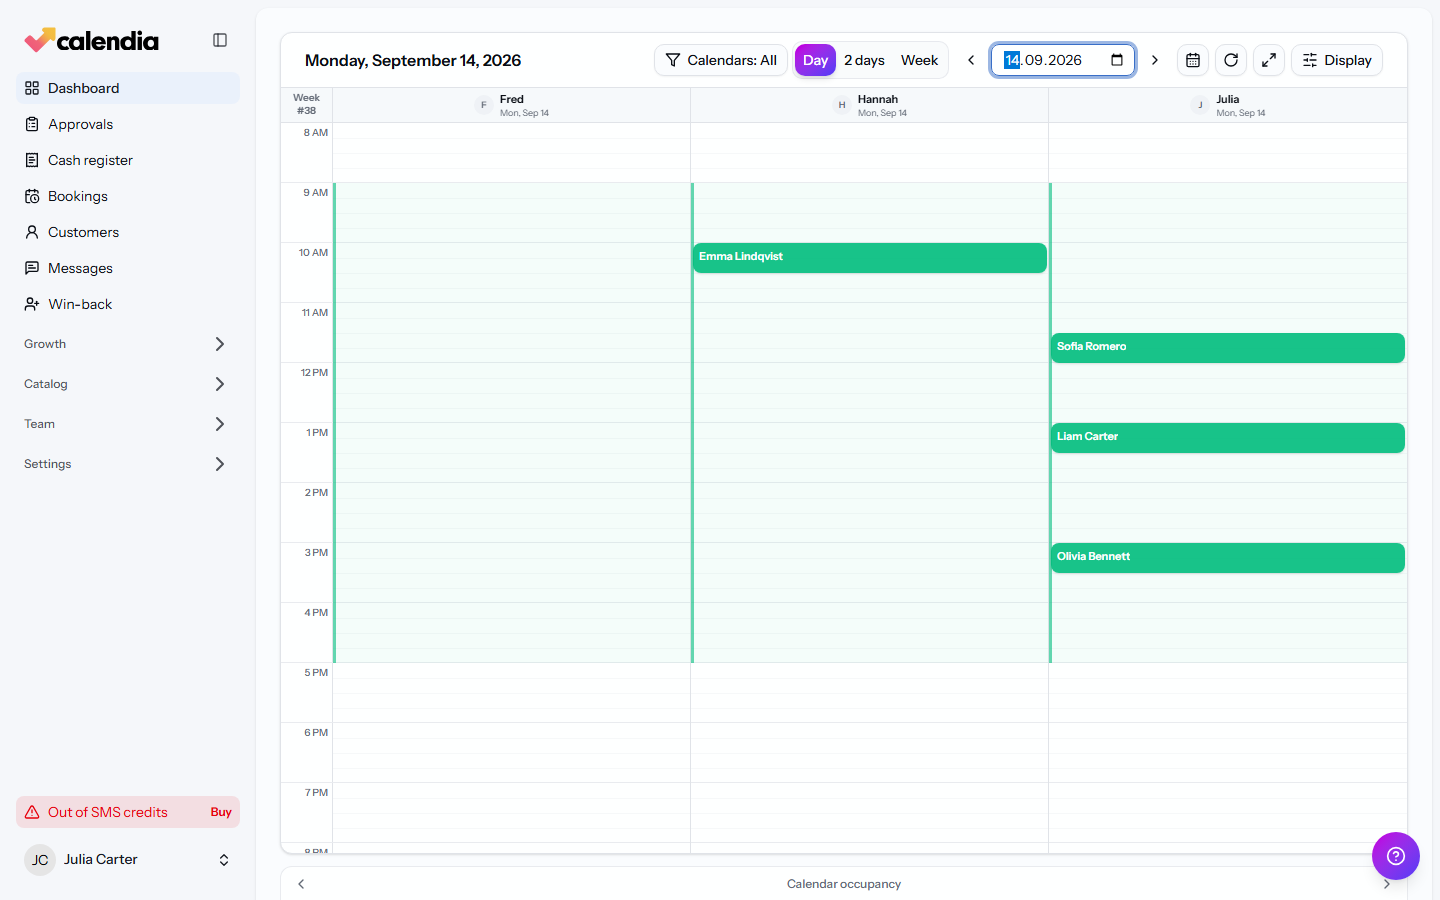
Task: Click Fred's calendar column header
Action: (512, 105)
